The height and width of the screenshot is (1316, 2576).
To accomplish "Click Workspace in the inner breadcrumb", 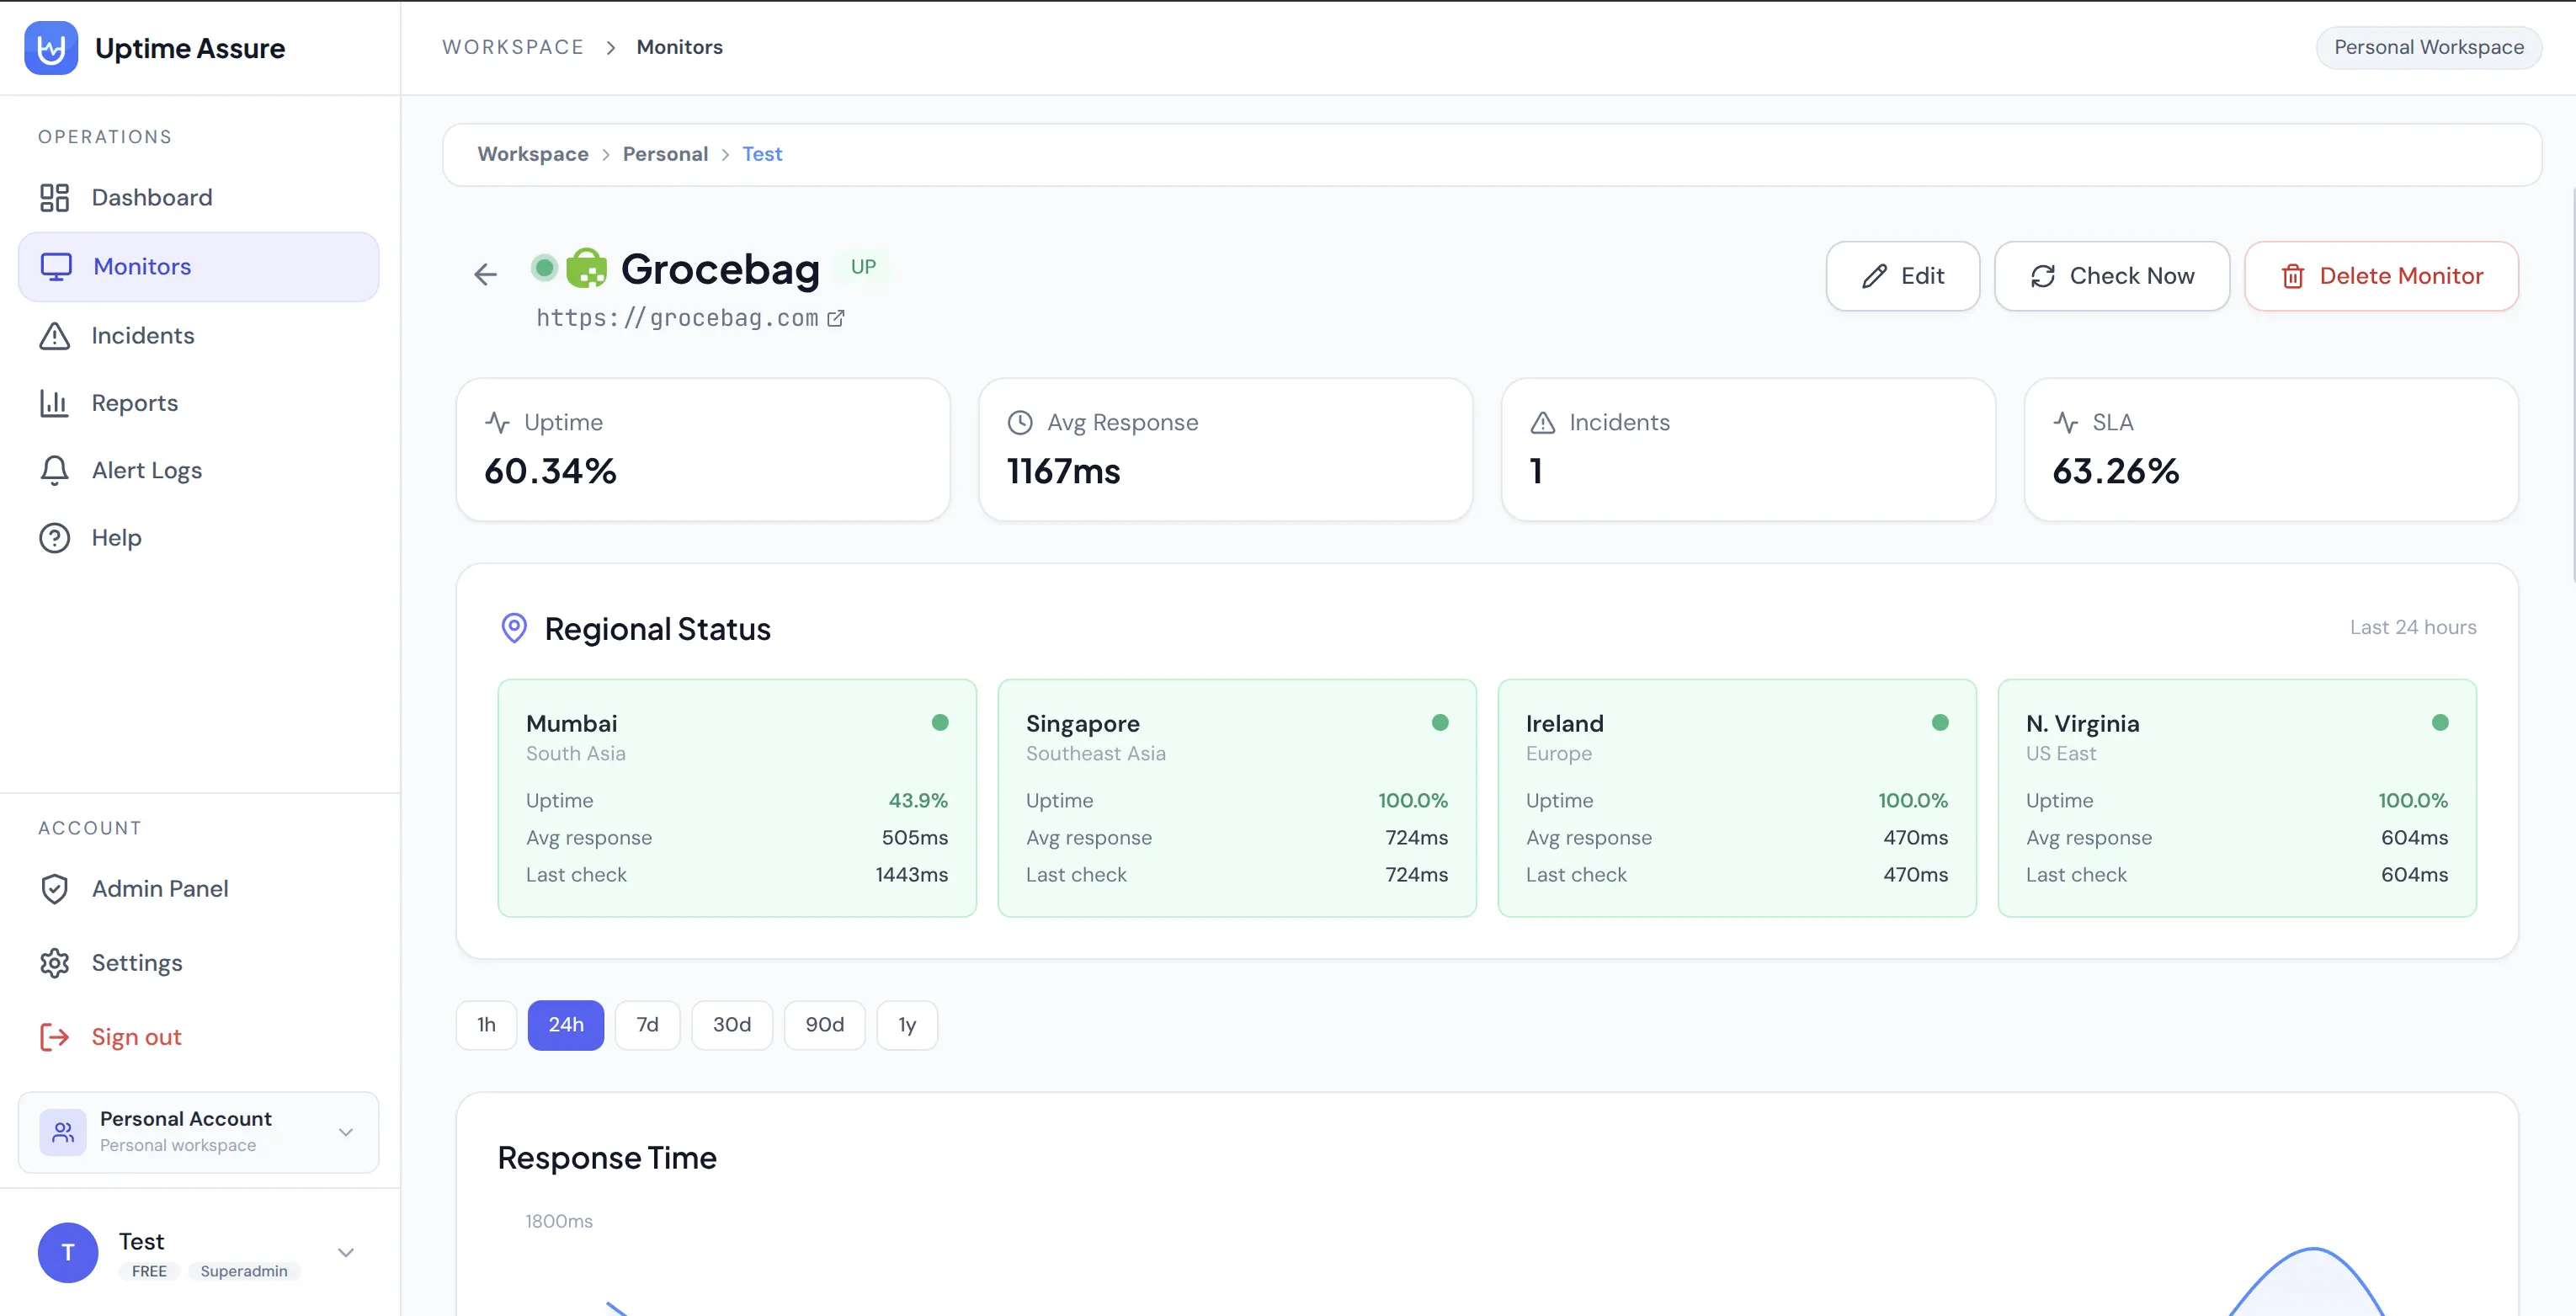I will tap(533, 154).
